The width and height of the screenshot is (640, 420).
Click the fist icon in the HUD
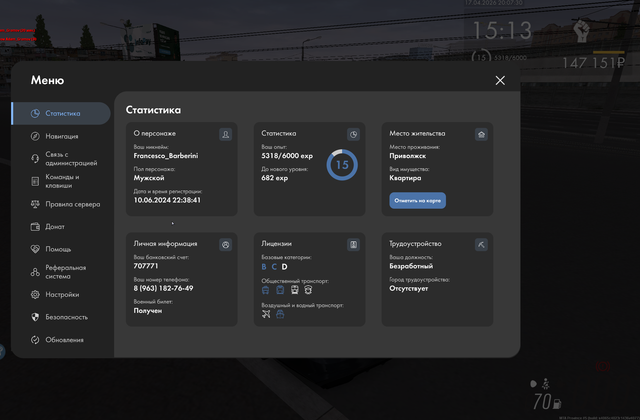[x=581, y=30]
